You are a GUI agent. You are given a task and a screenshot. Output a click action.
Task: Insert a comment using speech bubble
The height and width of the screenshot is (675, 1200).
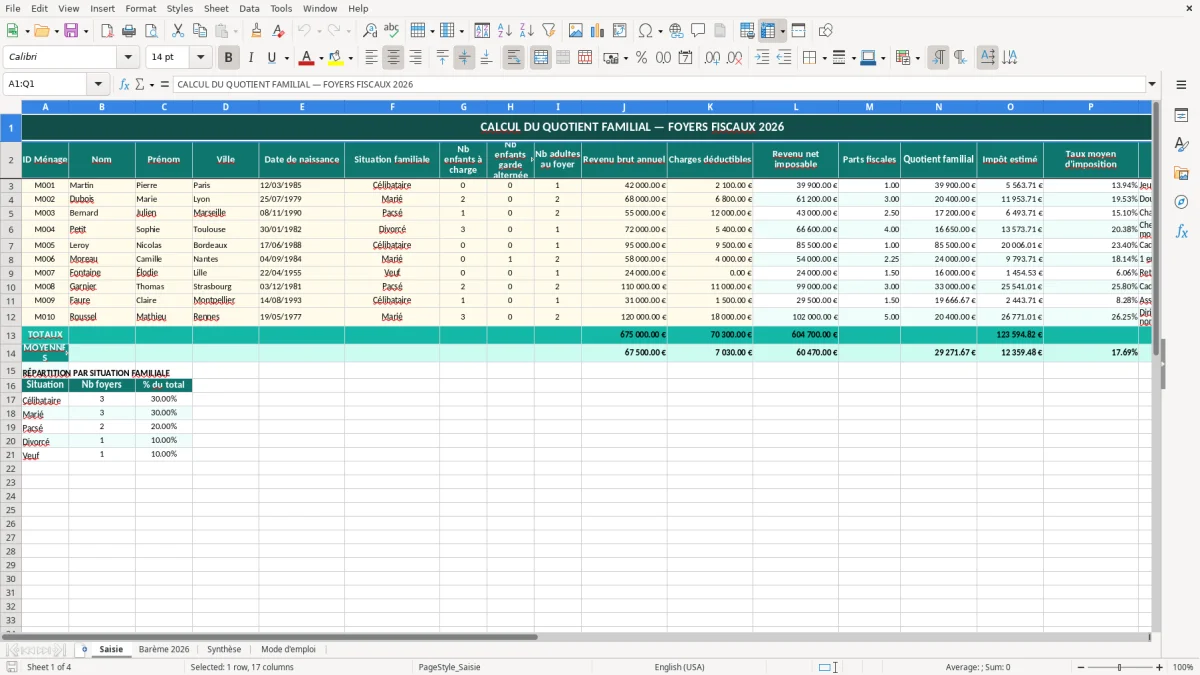(x=699, y=31)
